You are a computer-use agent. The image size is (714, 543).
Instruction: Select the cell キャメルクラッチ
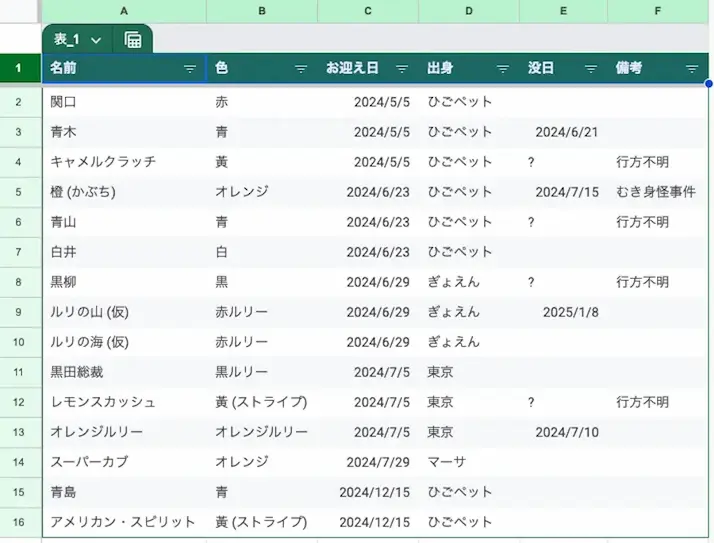(124, 162)
